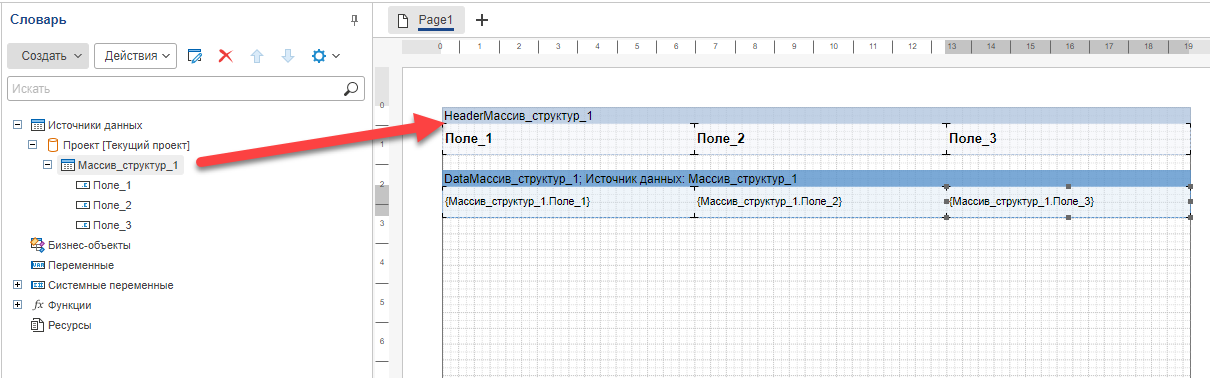Click the Ресурсы documents icon
The width and height of the screenshot is (1210, 378).
point(38,325)
